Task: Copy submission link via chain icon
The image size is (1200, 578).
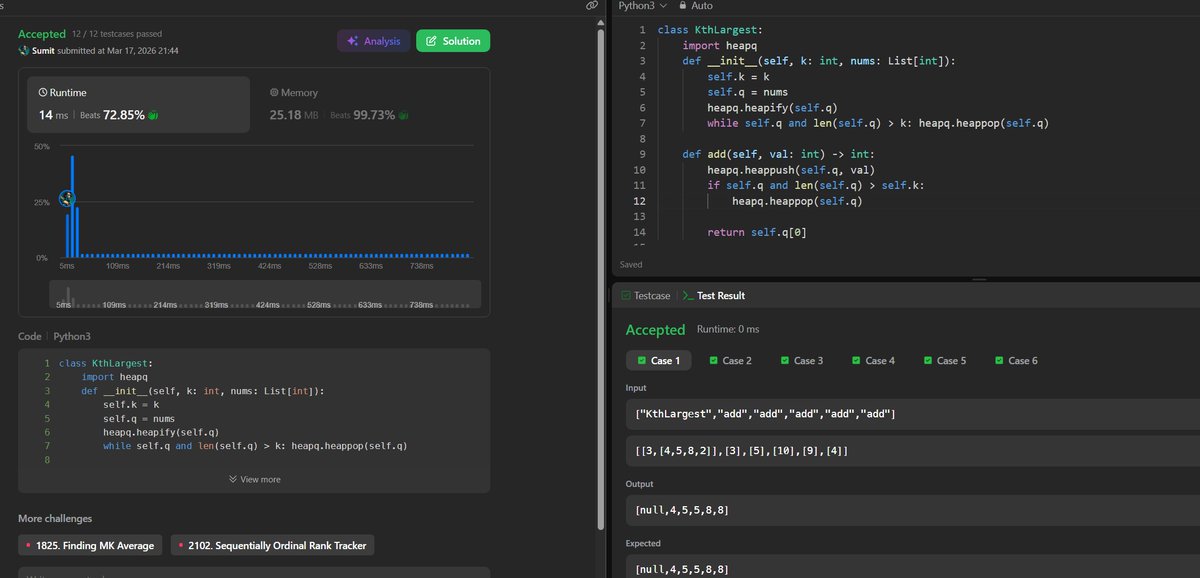Action: pos(592,6)
